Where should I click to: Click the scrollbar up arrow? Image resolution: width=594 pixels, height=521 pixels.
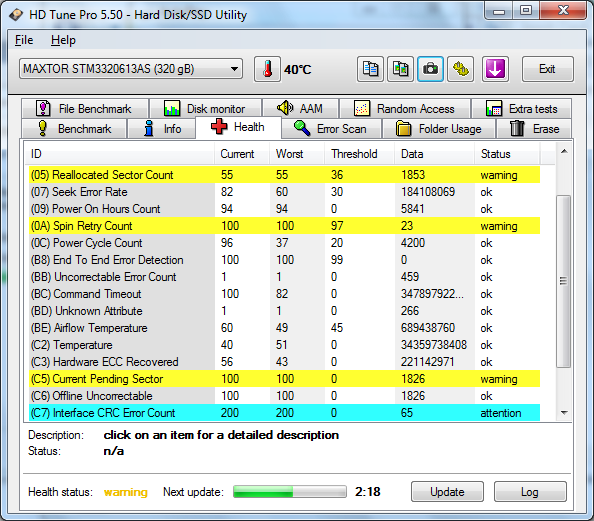(x=564, y=151)
